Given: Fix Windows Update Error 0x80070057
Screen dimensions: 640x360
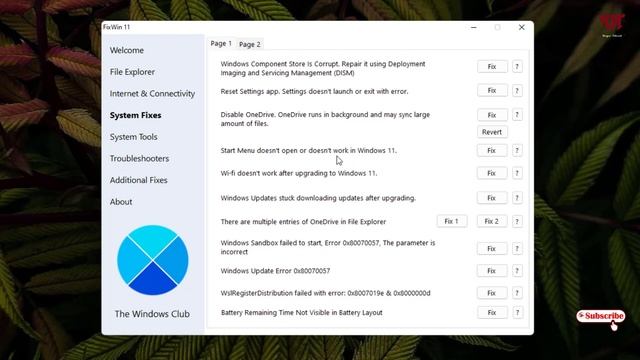Looking at the screenshot, I should [492, 271].
